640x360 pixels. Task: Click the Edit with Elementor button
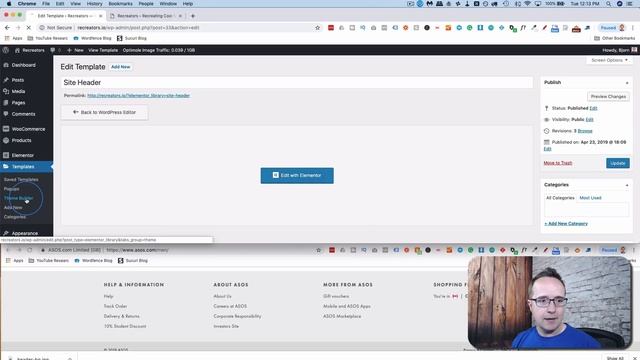tap(297, 176)
